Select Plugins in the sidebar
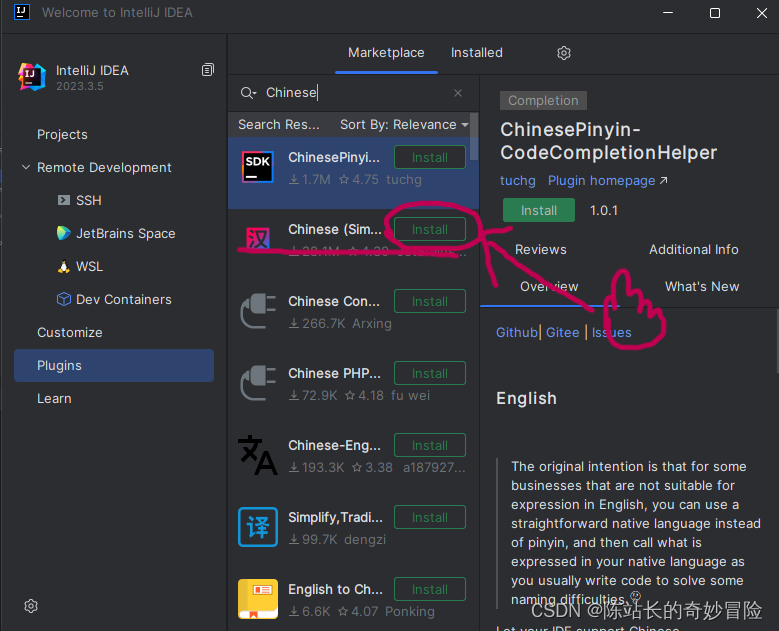This screenshot has width=779, height=631. point(114,366)
